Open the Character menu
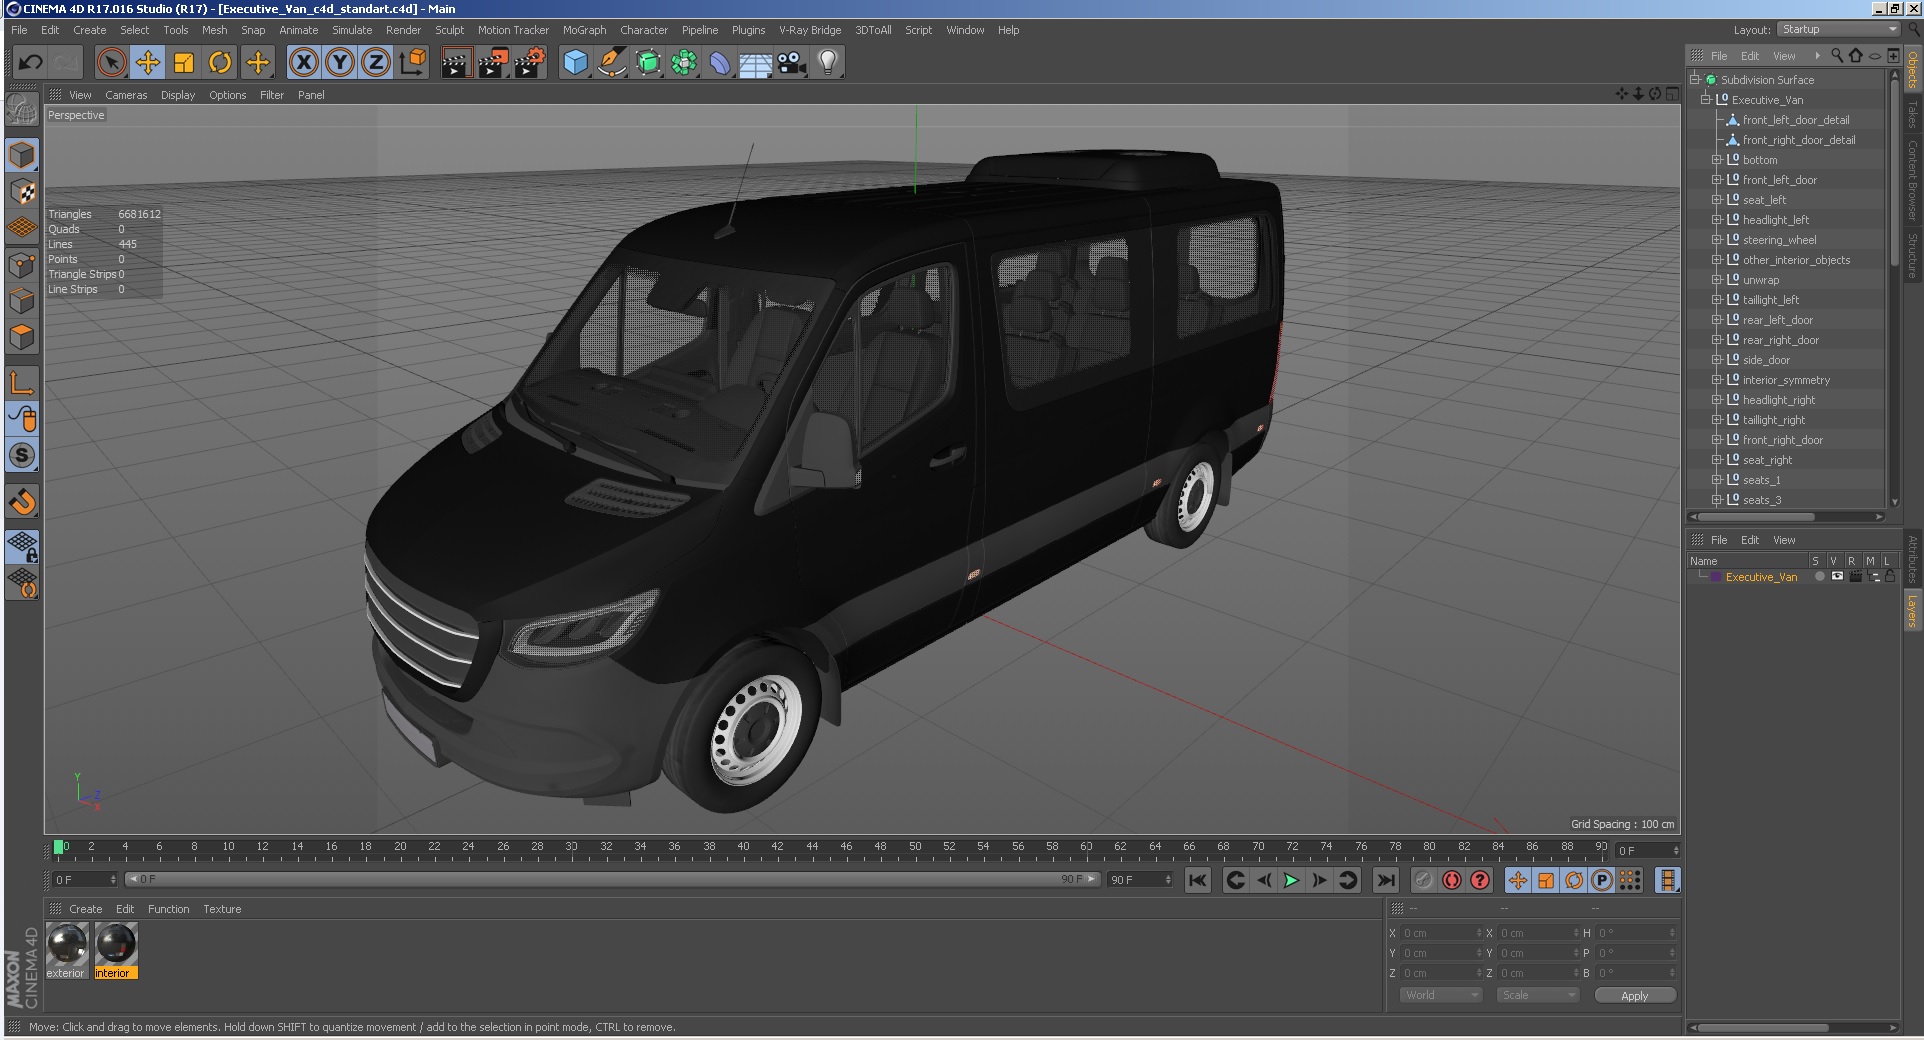 pyautogui.click(x=644, y=30)
